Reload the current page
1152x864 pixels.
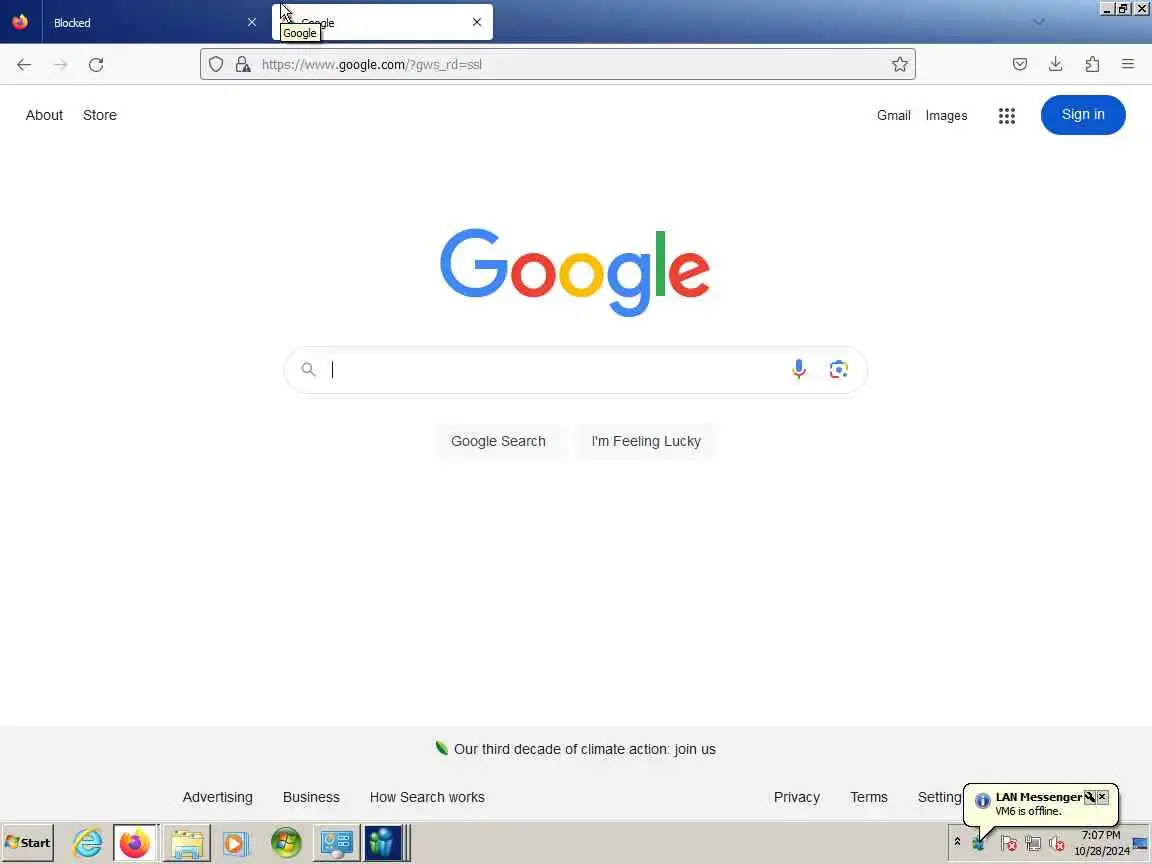tap(96, 65)
